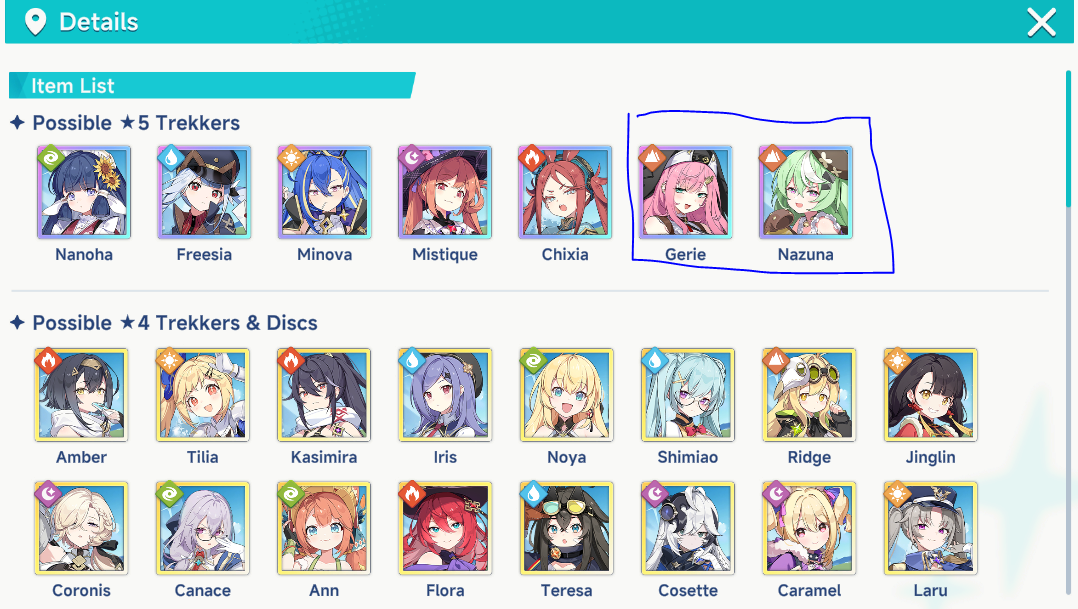Close the Details panel
Image resolution: width=1078 pixels, height=609 pixels.
click(x=1042, y=23)
